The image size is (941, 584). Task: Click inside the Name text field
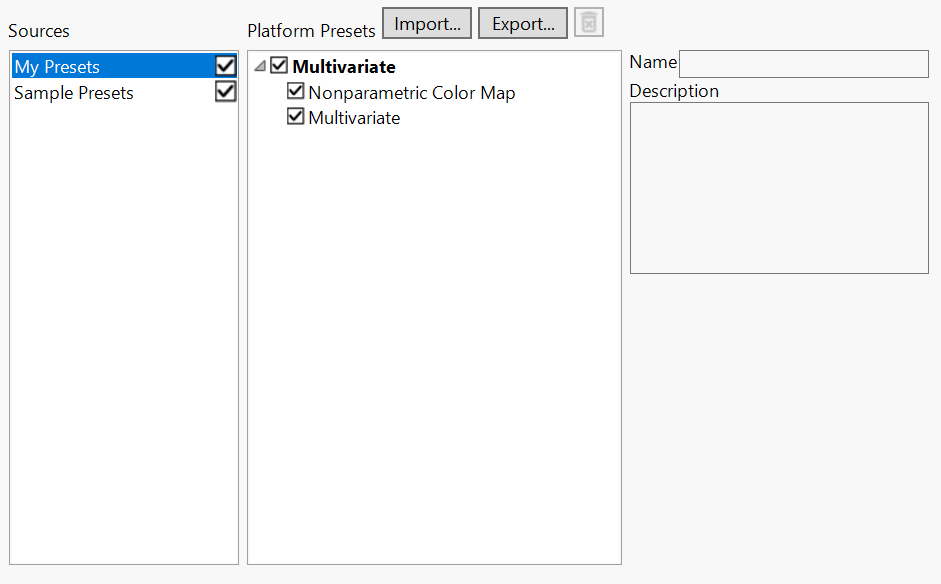(x=802, y=63)
